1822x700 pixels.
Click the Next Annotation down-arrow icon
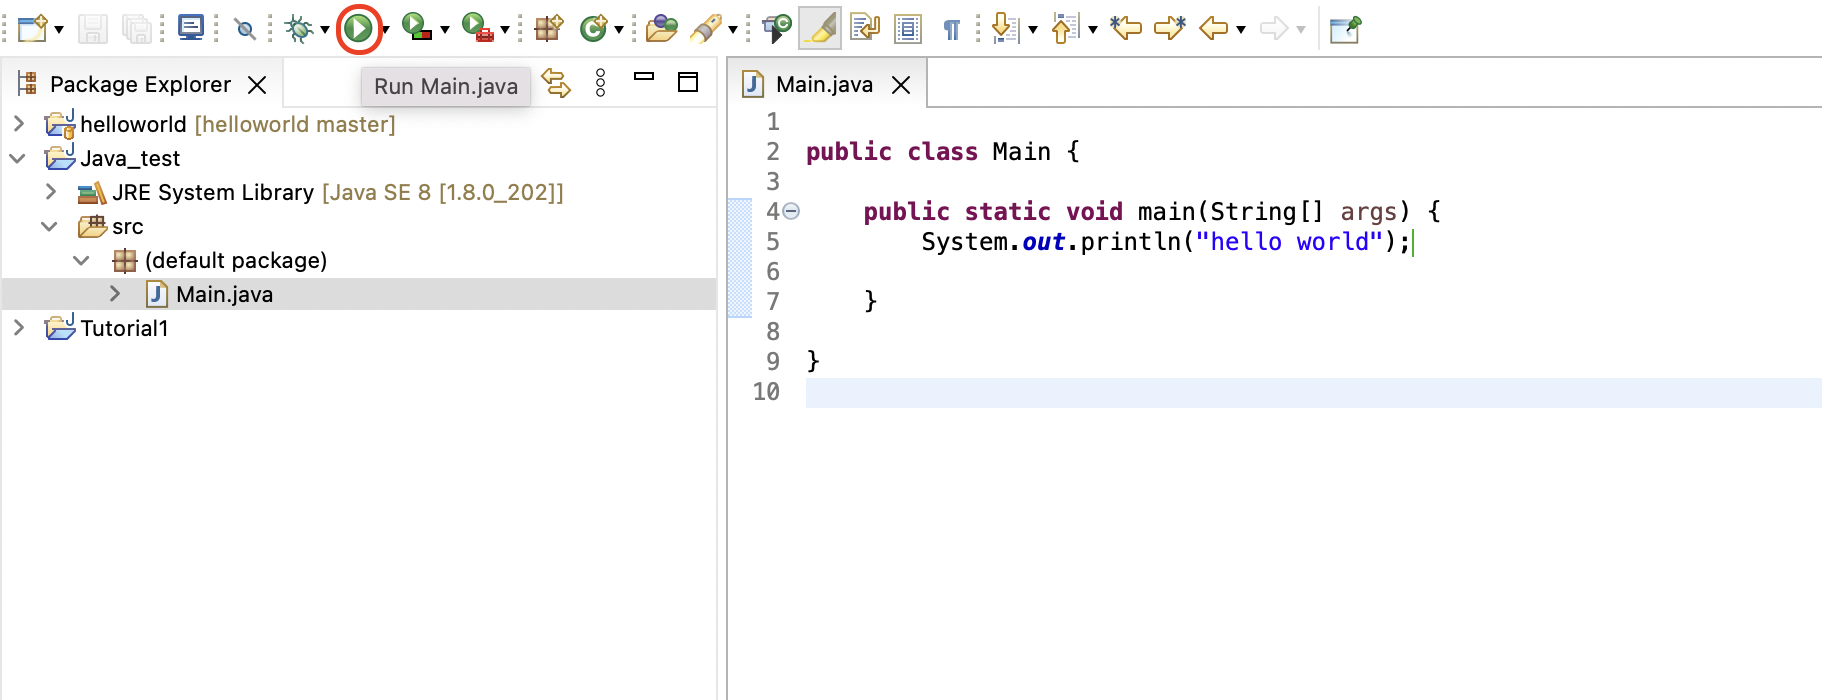pos(1005,28)
